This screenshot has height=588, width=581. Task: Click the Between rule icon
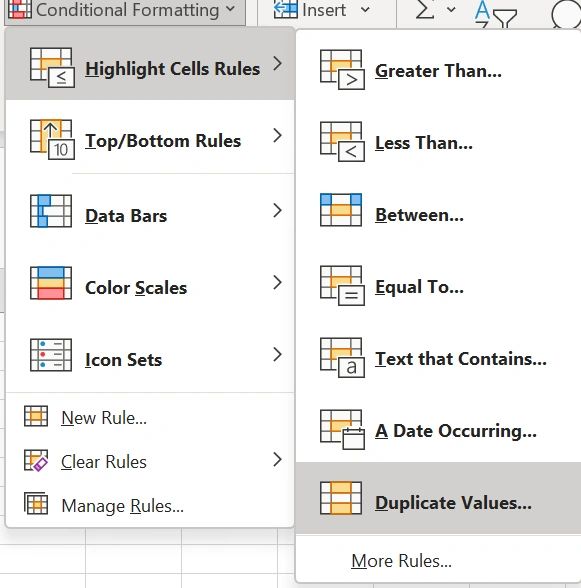[341, 210]
